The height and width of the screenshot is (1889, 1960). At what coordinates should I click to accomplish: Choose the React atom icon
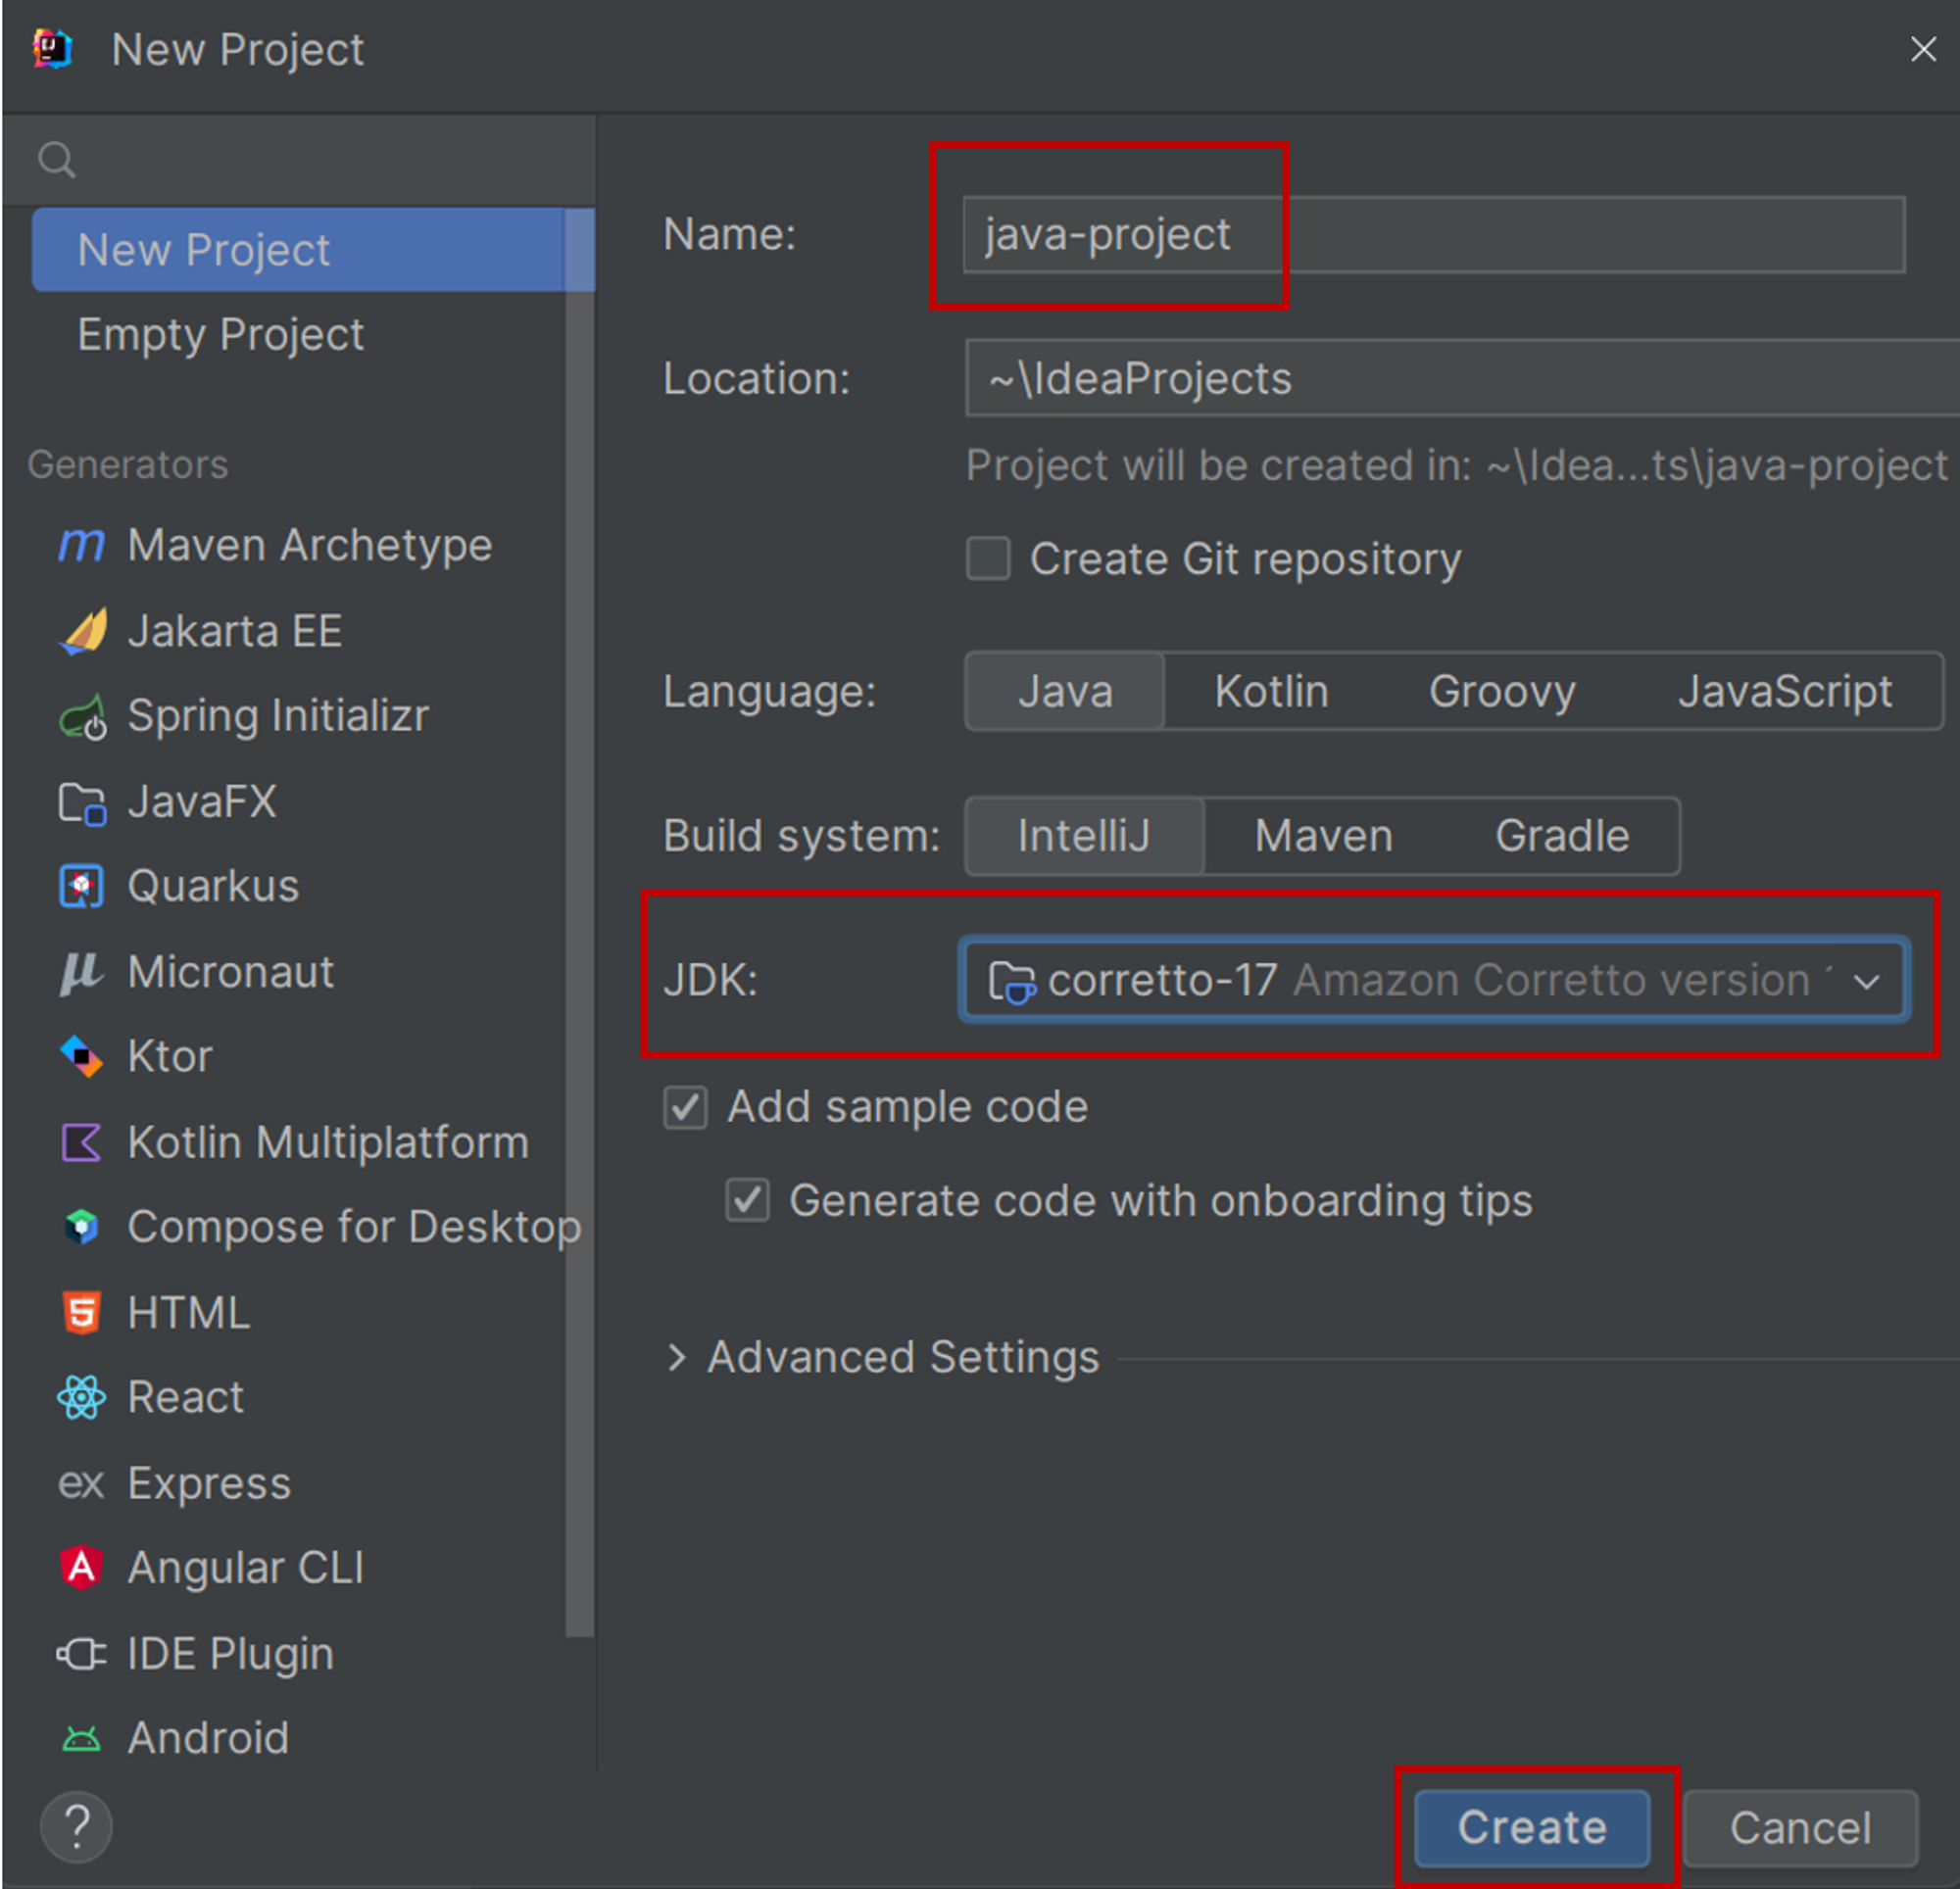point(81,1397)
